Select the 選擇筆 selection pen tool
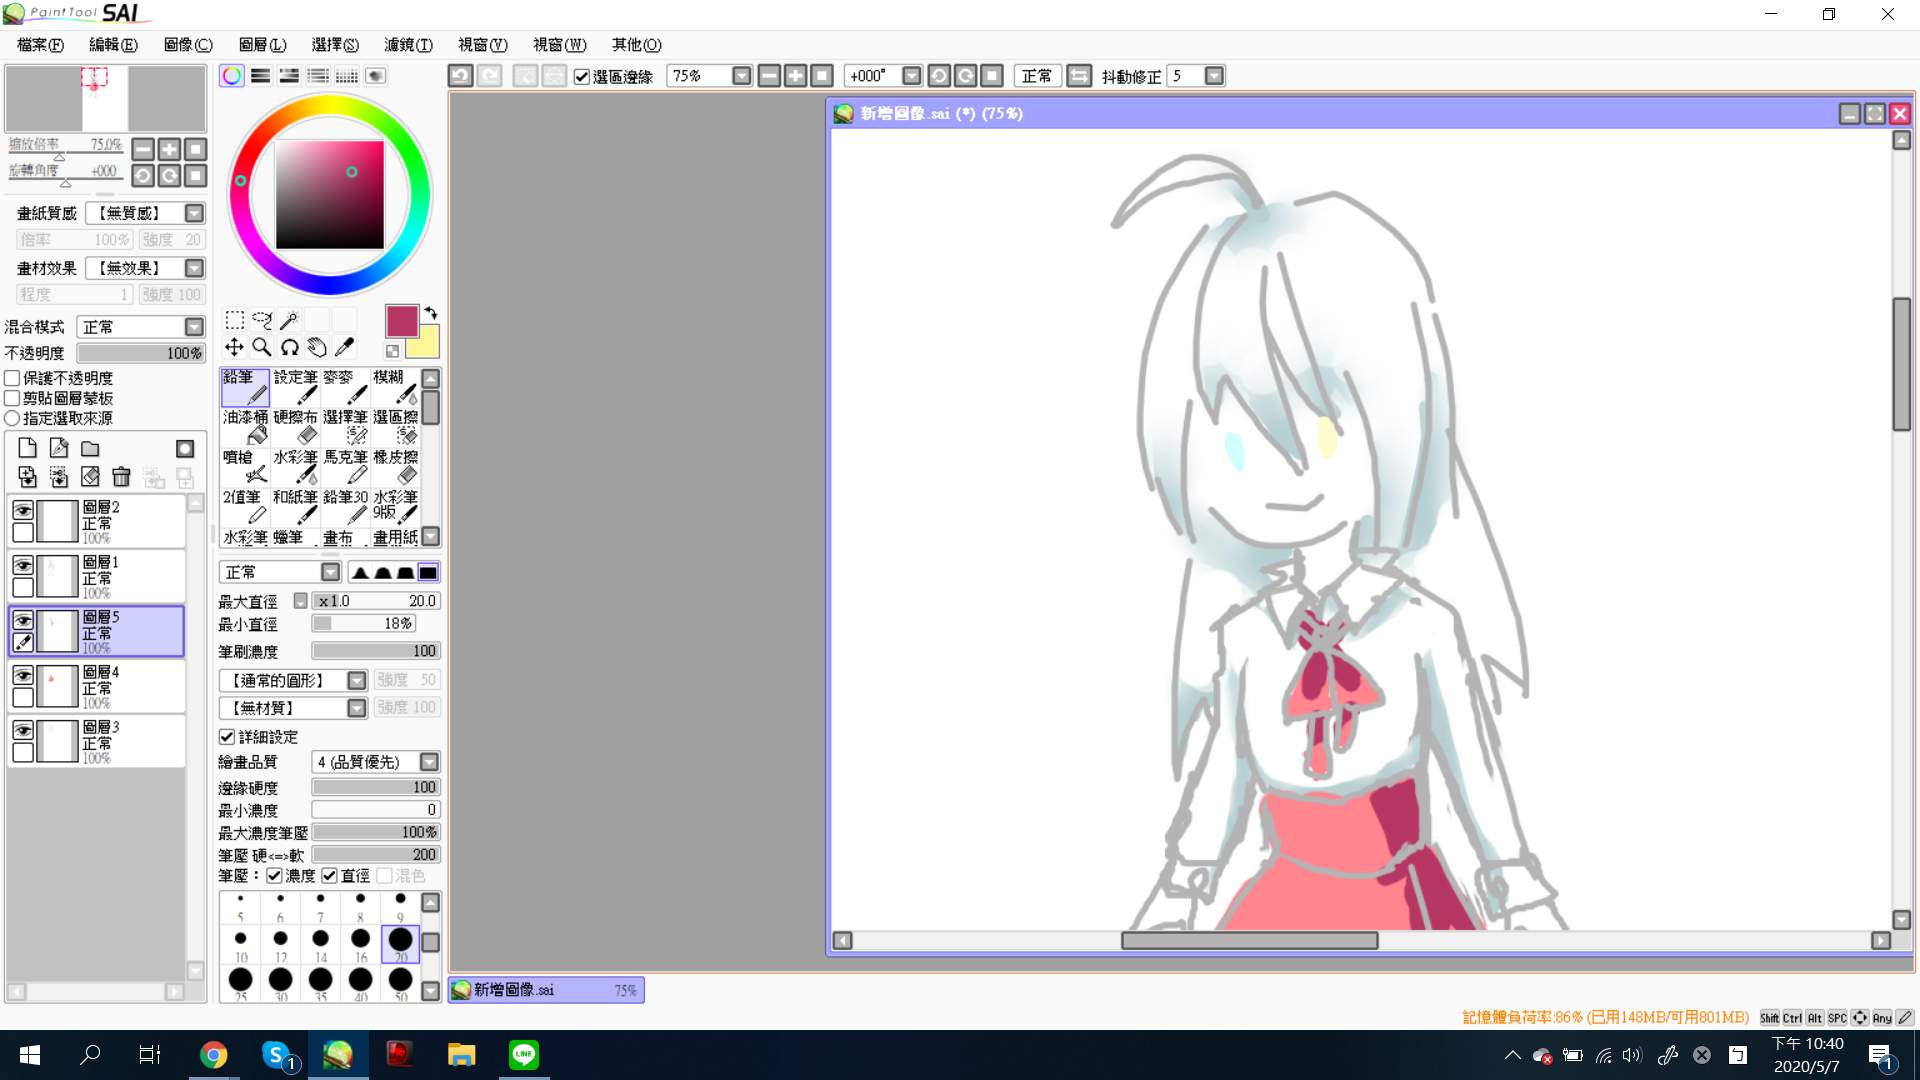The height and width of the screenshot is (1080, 1920). (x=345, y=427)
